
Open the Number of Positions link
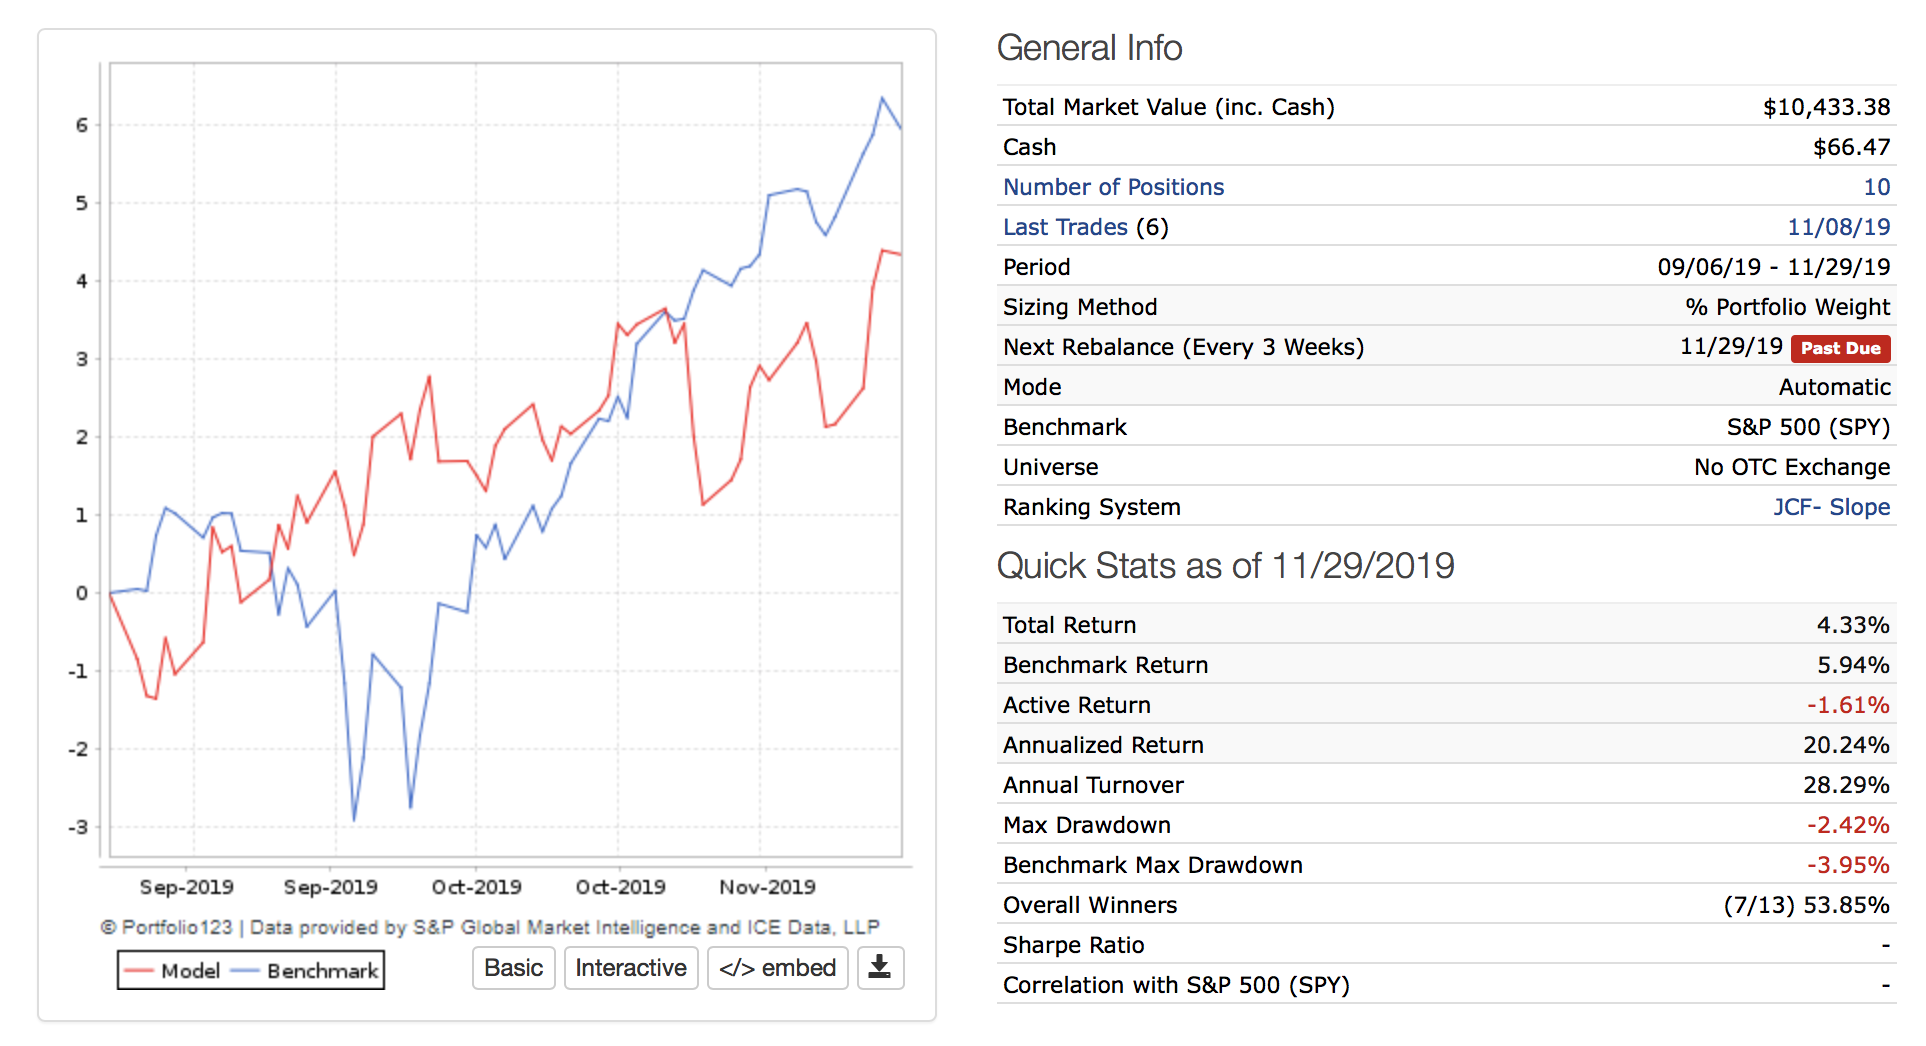coord(1113,187)
